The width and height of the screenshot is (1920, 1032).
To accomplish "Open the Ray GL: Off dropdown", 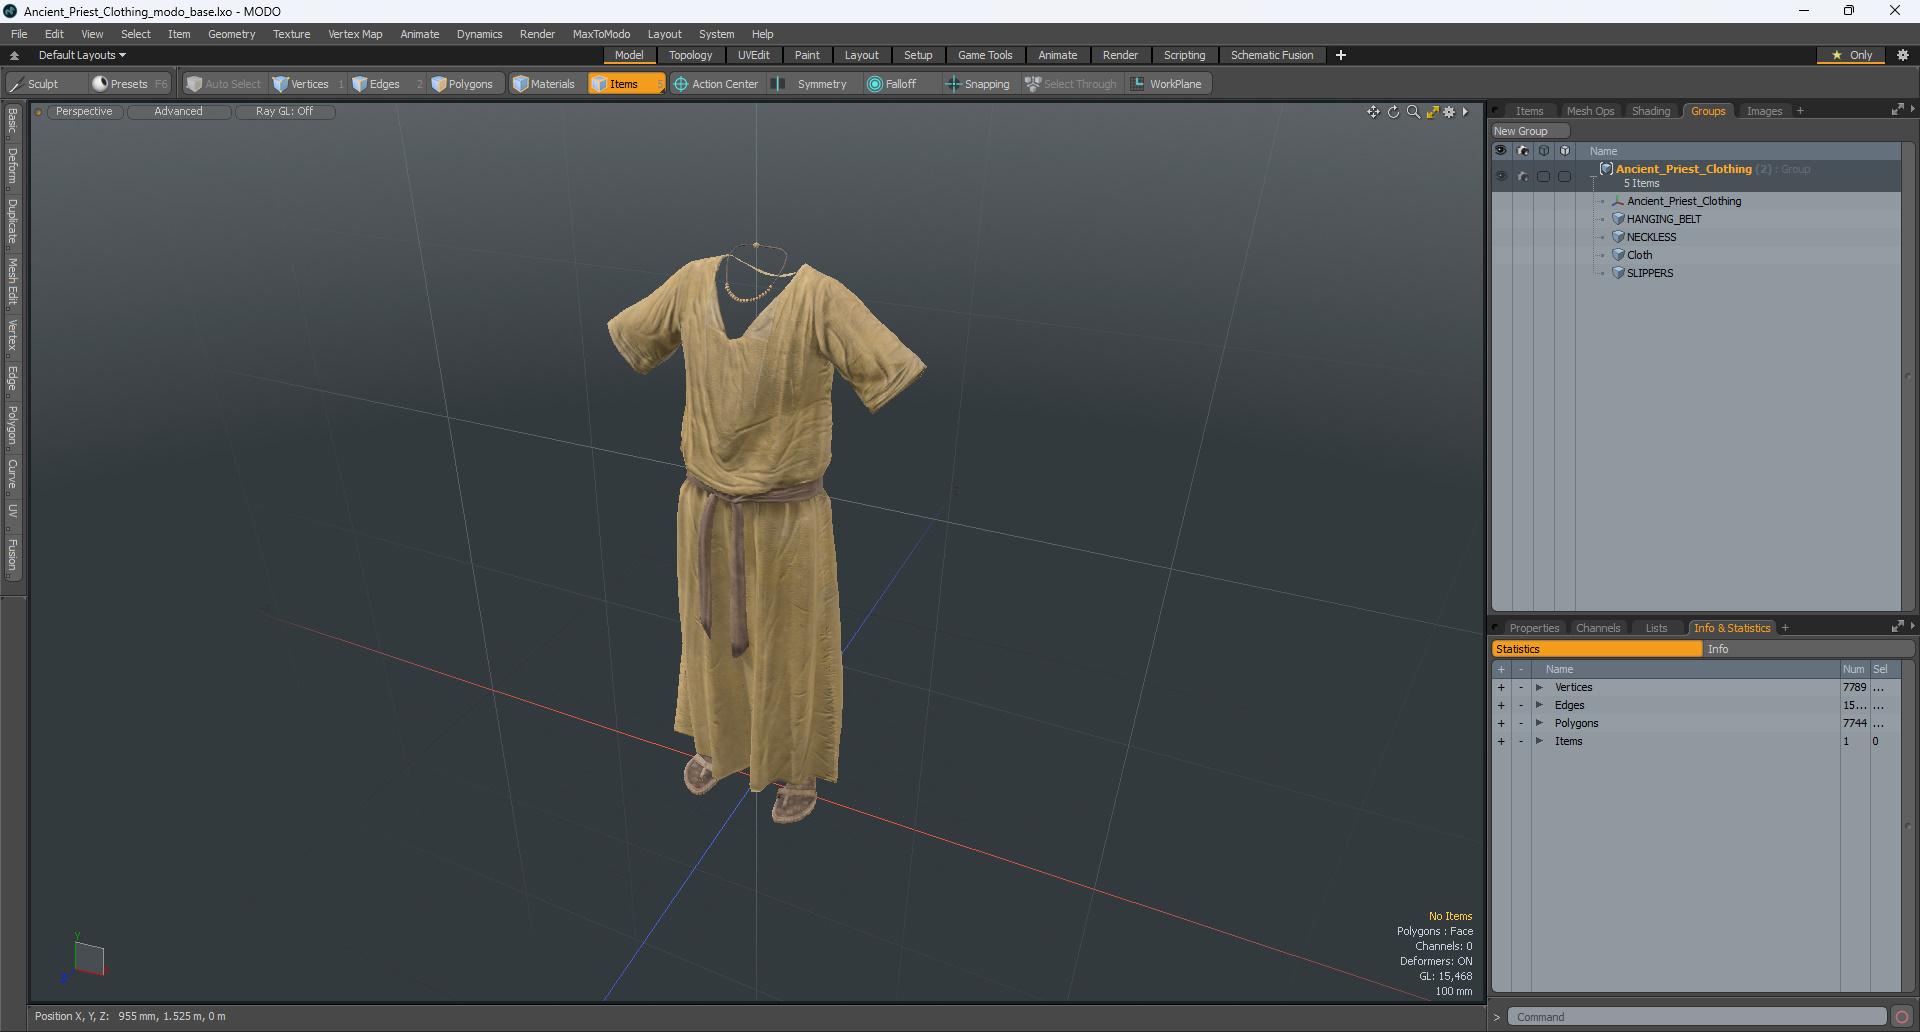I will coord(284,112).
